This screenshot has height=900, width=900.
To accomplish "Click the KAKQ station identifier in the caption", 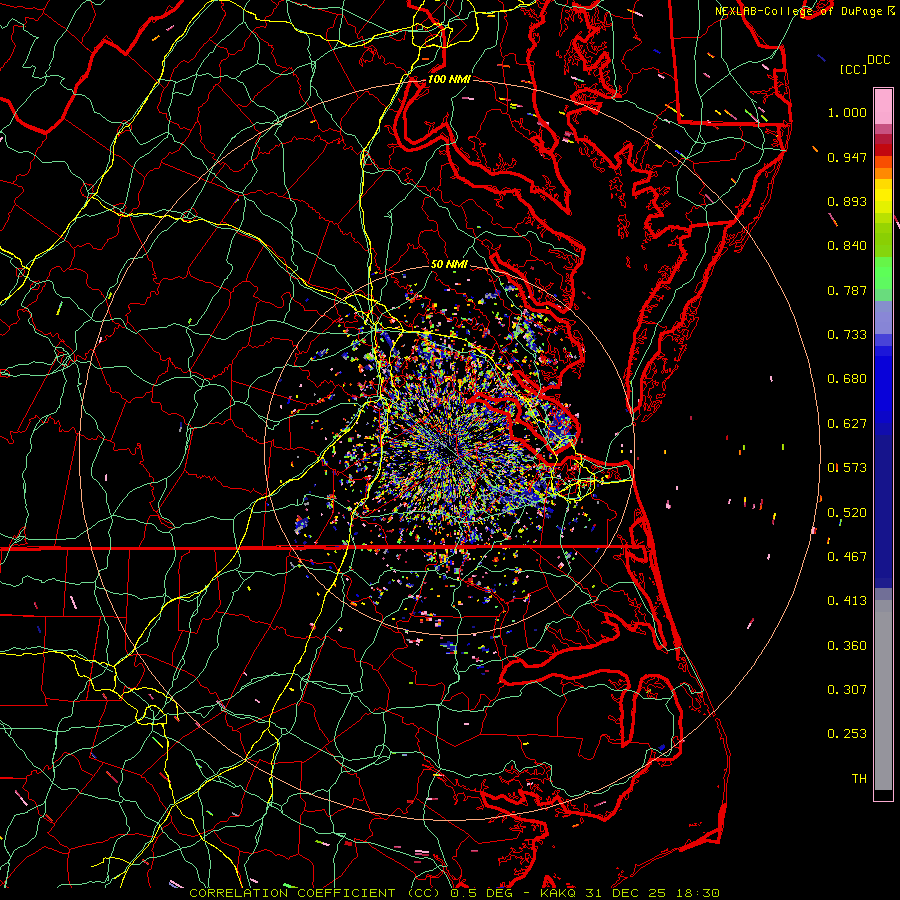I will [x=558, y=893].
